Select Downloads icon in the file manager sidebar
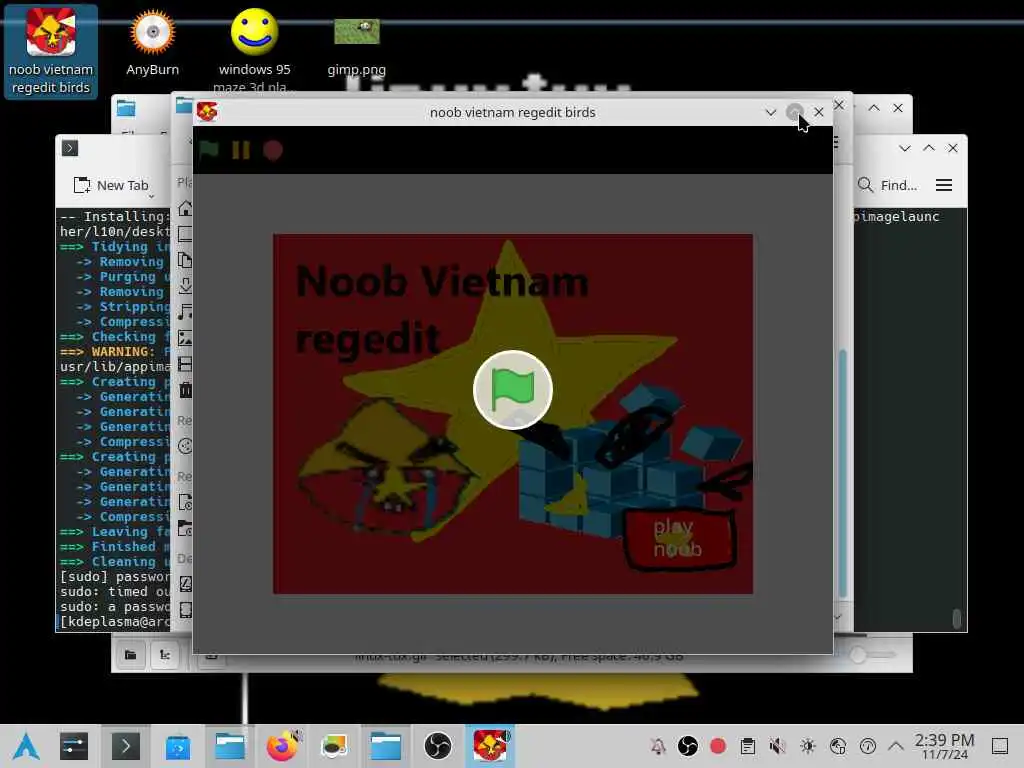 (185, 285)
